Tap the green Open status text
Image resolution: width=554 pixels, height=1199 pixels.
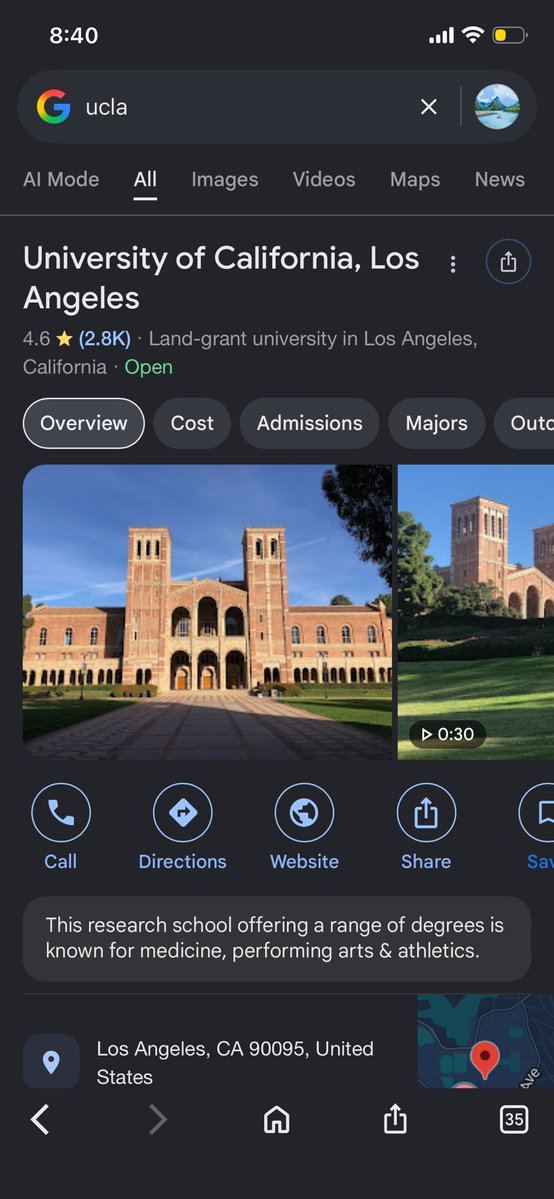coord(148,367)
